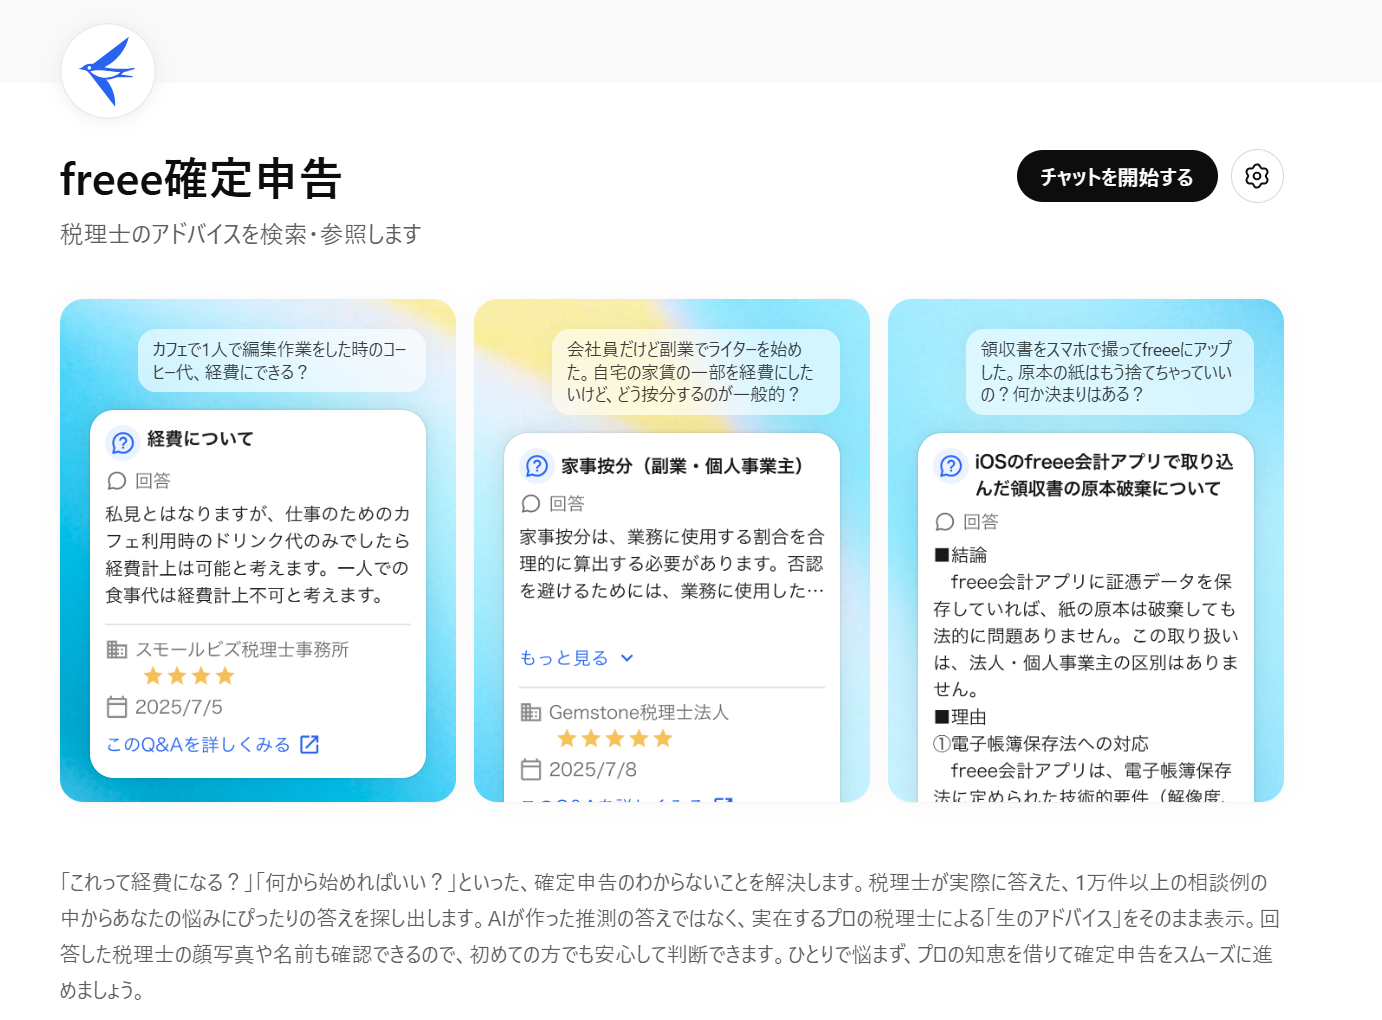Click the 経費について card heading

coord(199,440)
